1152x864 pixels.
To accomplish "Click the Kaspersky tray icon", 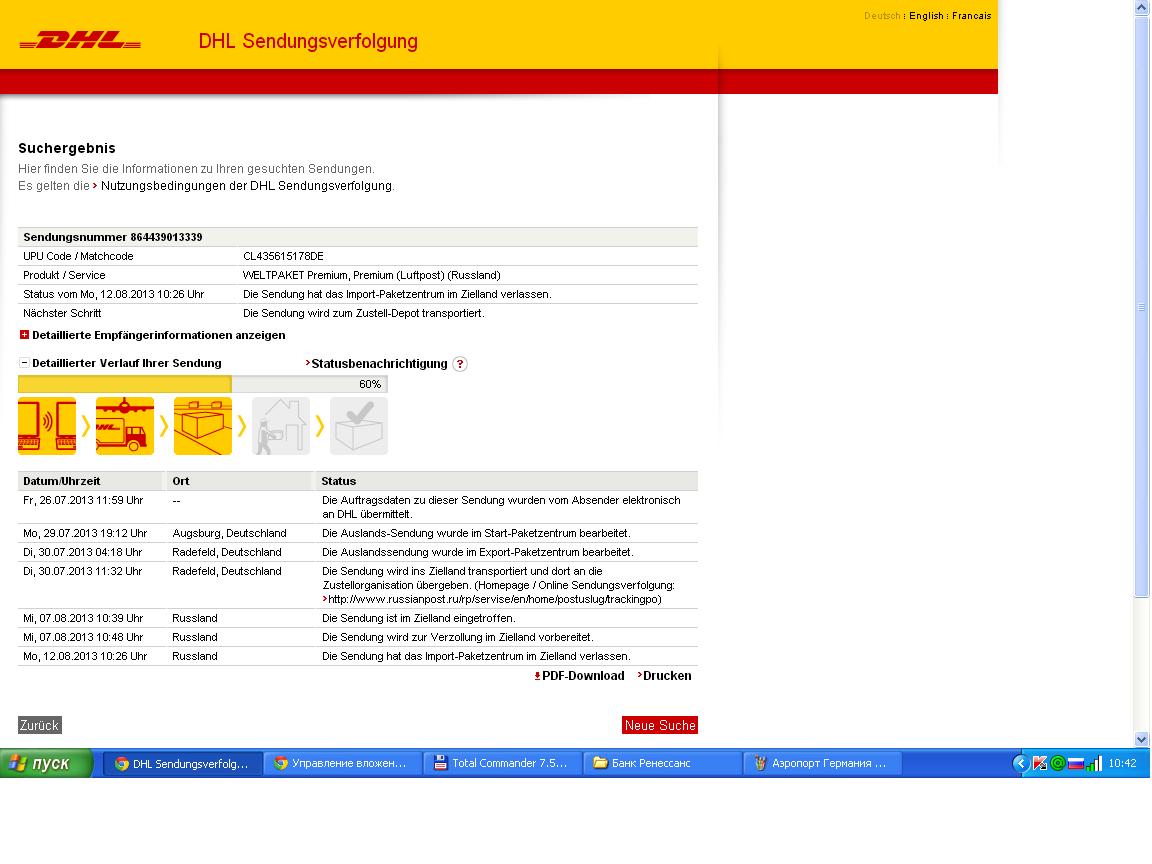I will pyautogui.click(x=1040, y=763).
